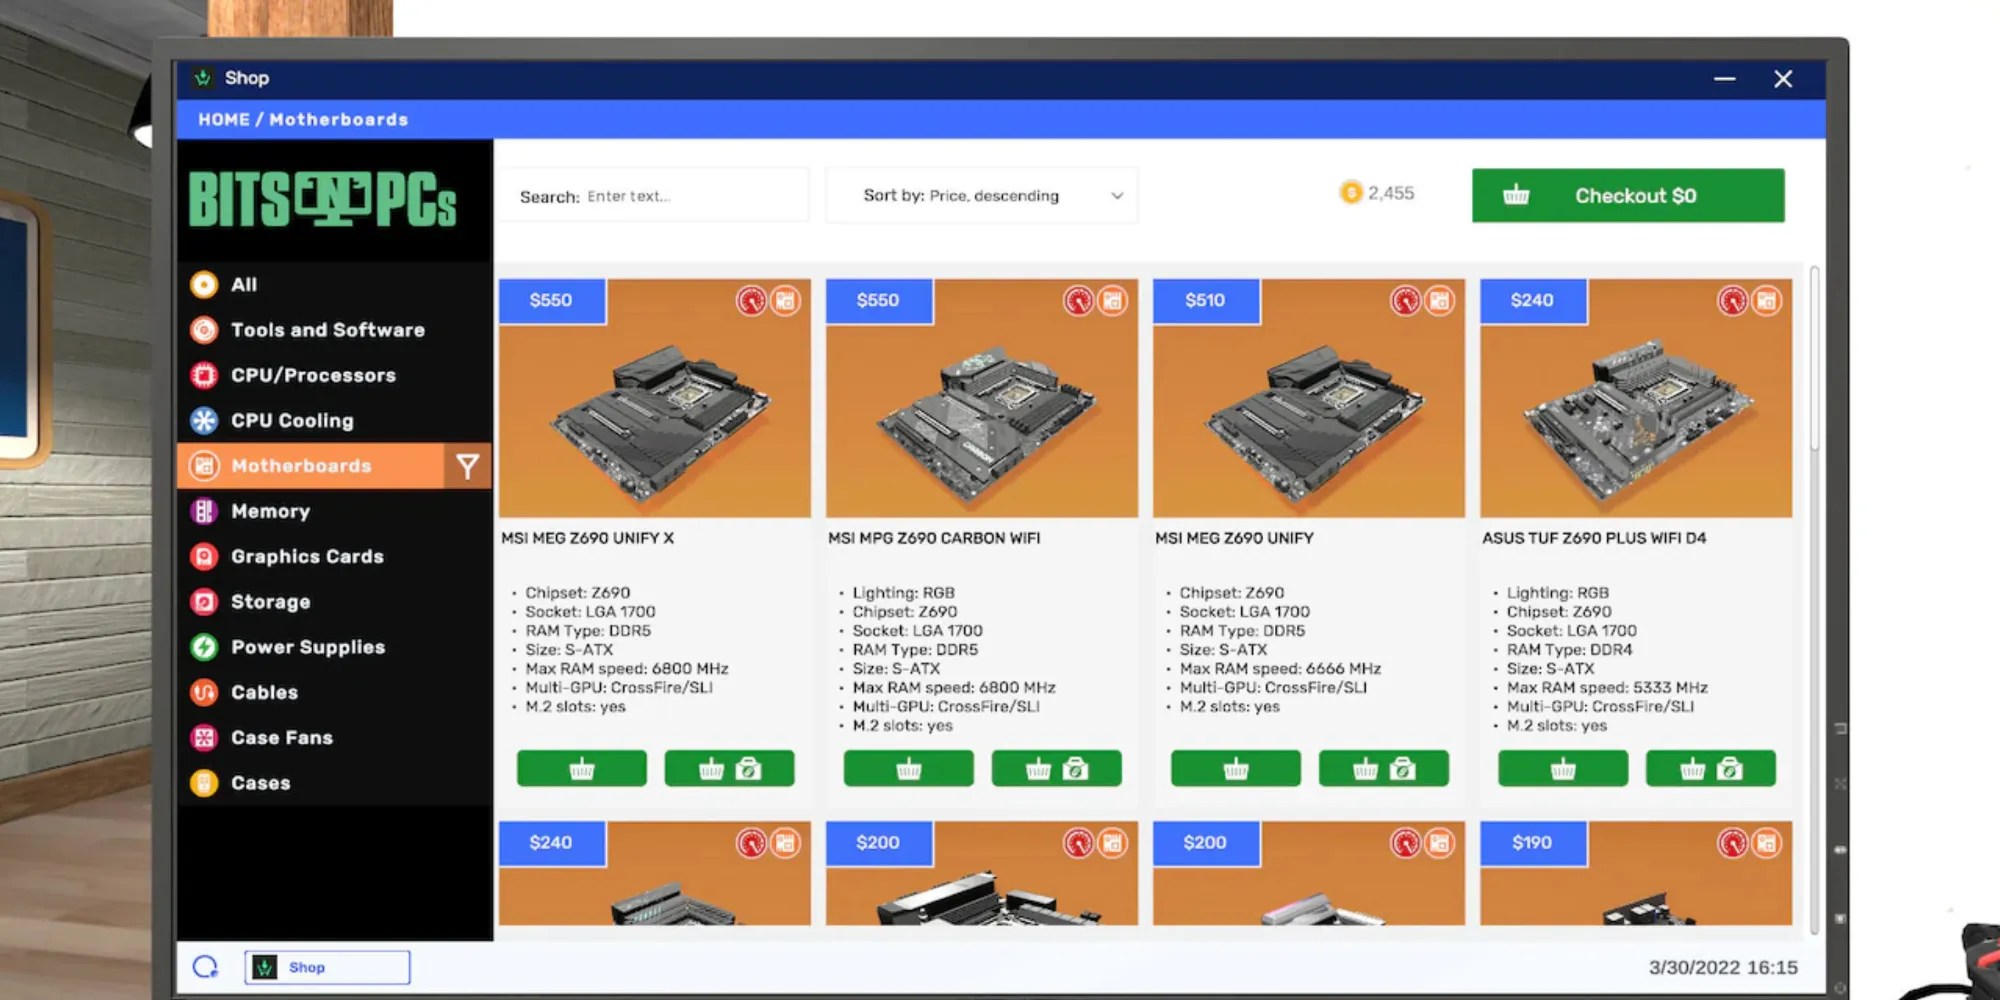Image resolution: width=2000 pixels, height=1000 pixels.
Task: Click the taskbar clock '3/30/2022 16:15'
Action: [1723, 967]
